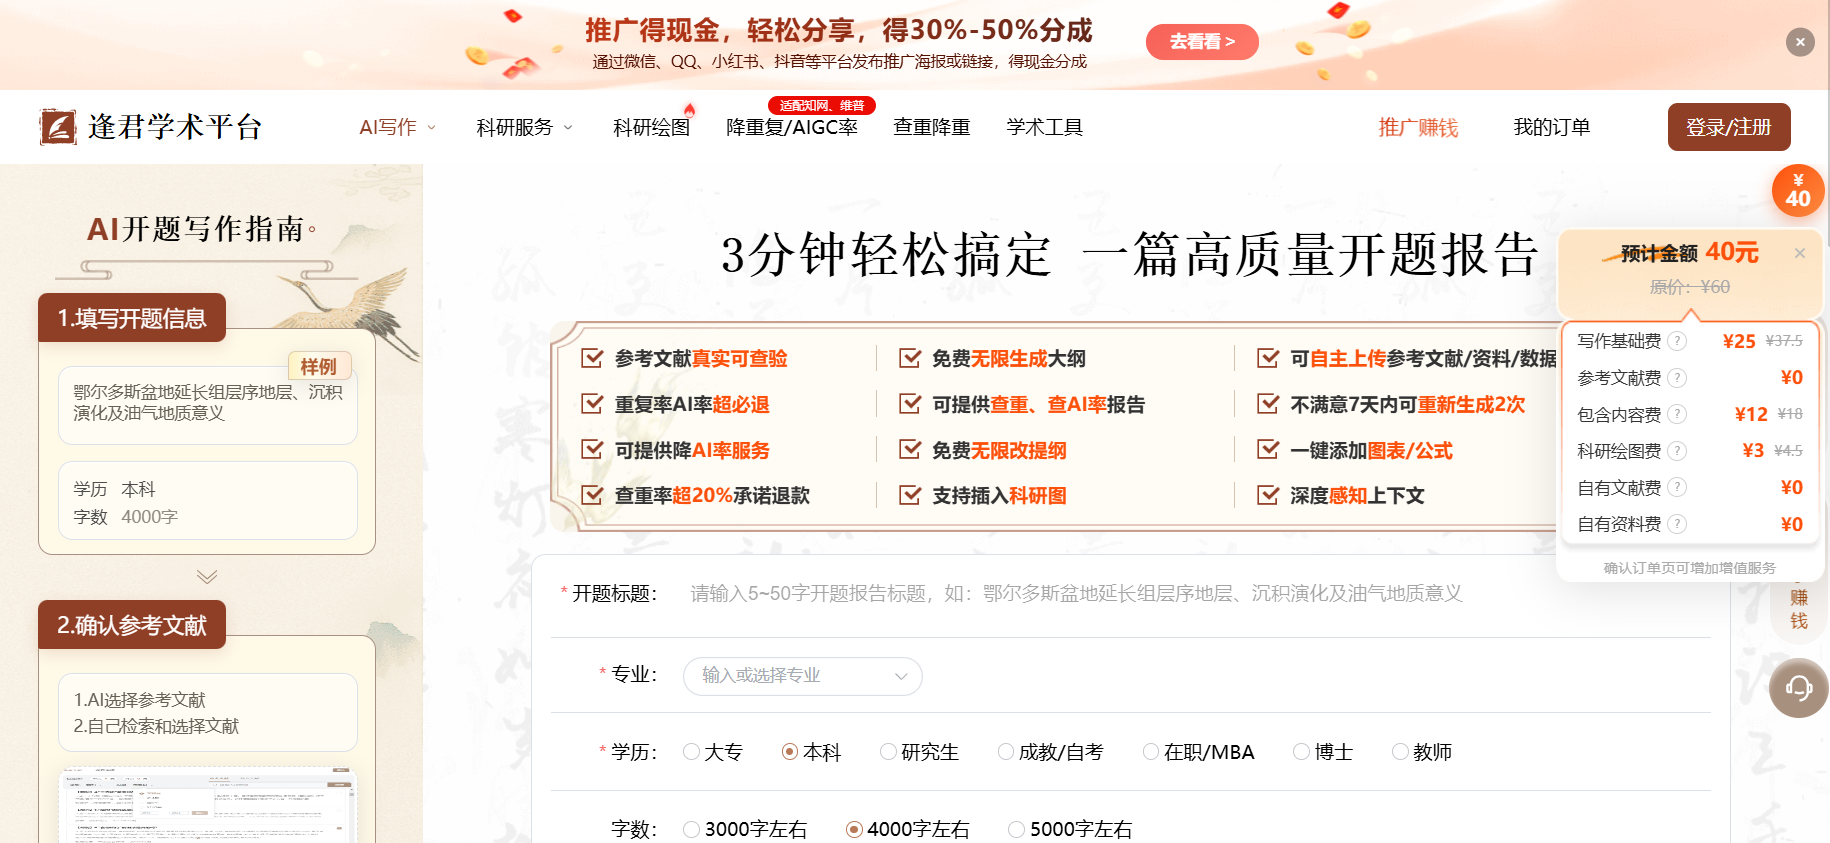Select 博士 education level
This screenshot has width=1830, height=843.
coord(1323,752)
